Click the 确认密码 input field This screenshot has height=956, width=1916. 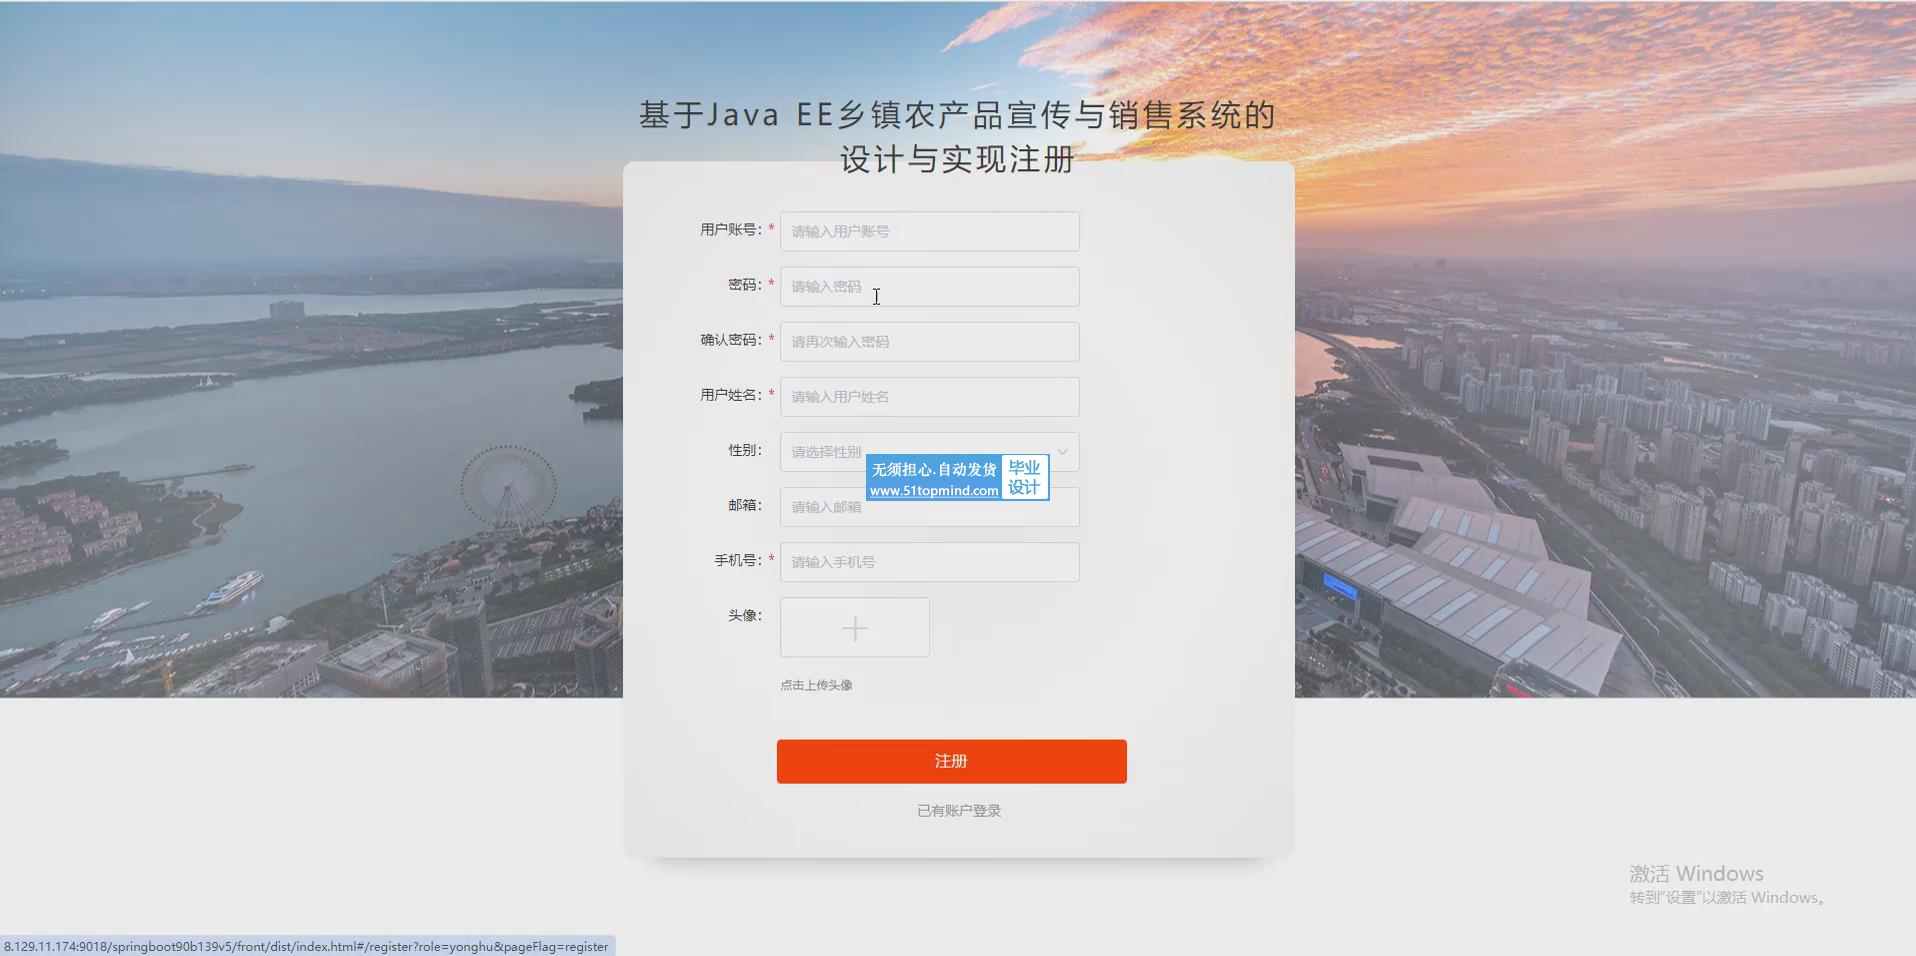pyautogui.click(x=929, y=341)
